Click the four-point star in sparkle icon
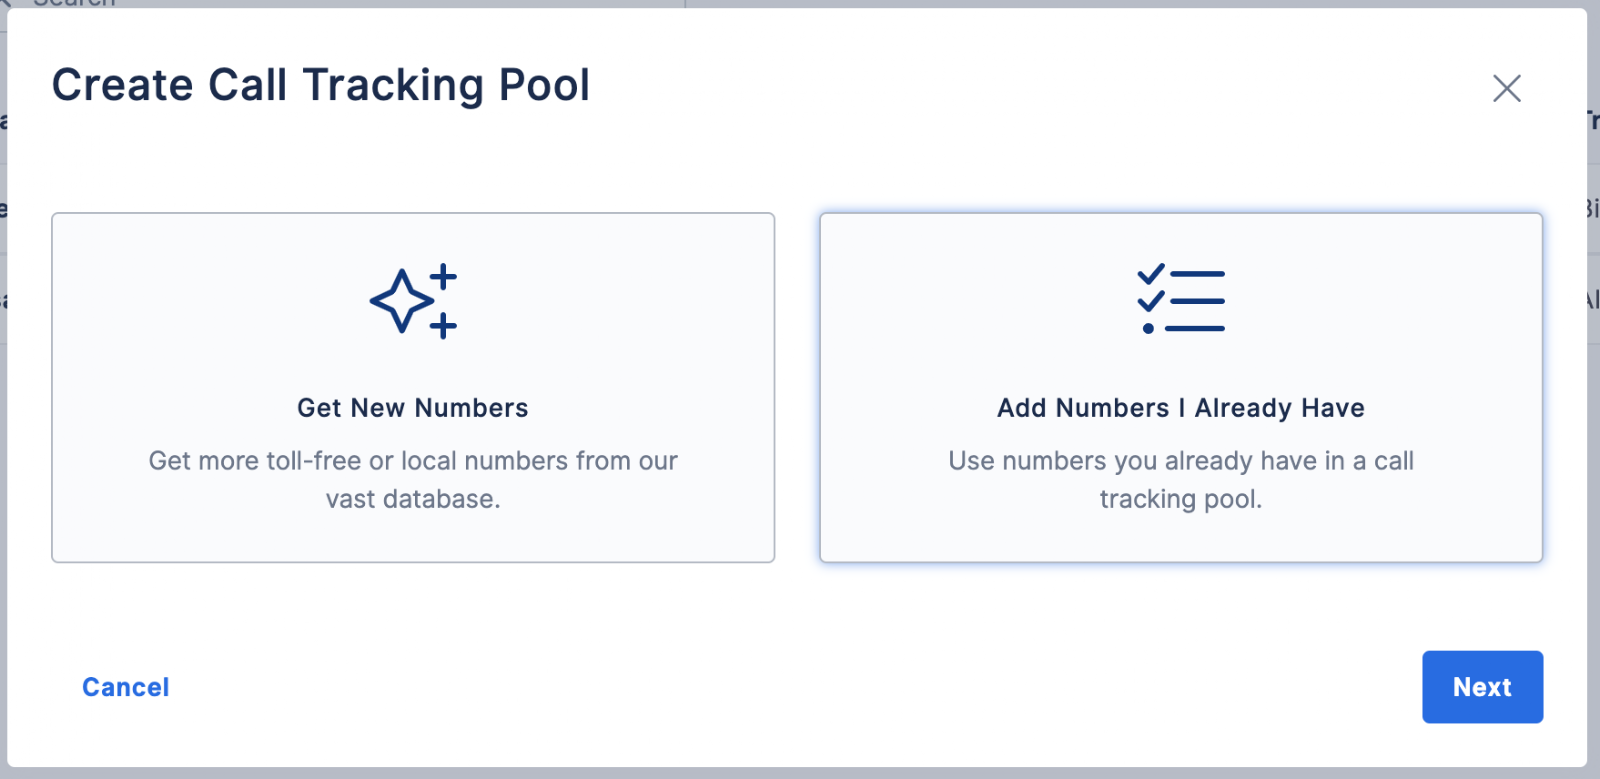Screen dimensions: 1600x779 coord(401,300)
